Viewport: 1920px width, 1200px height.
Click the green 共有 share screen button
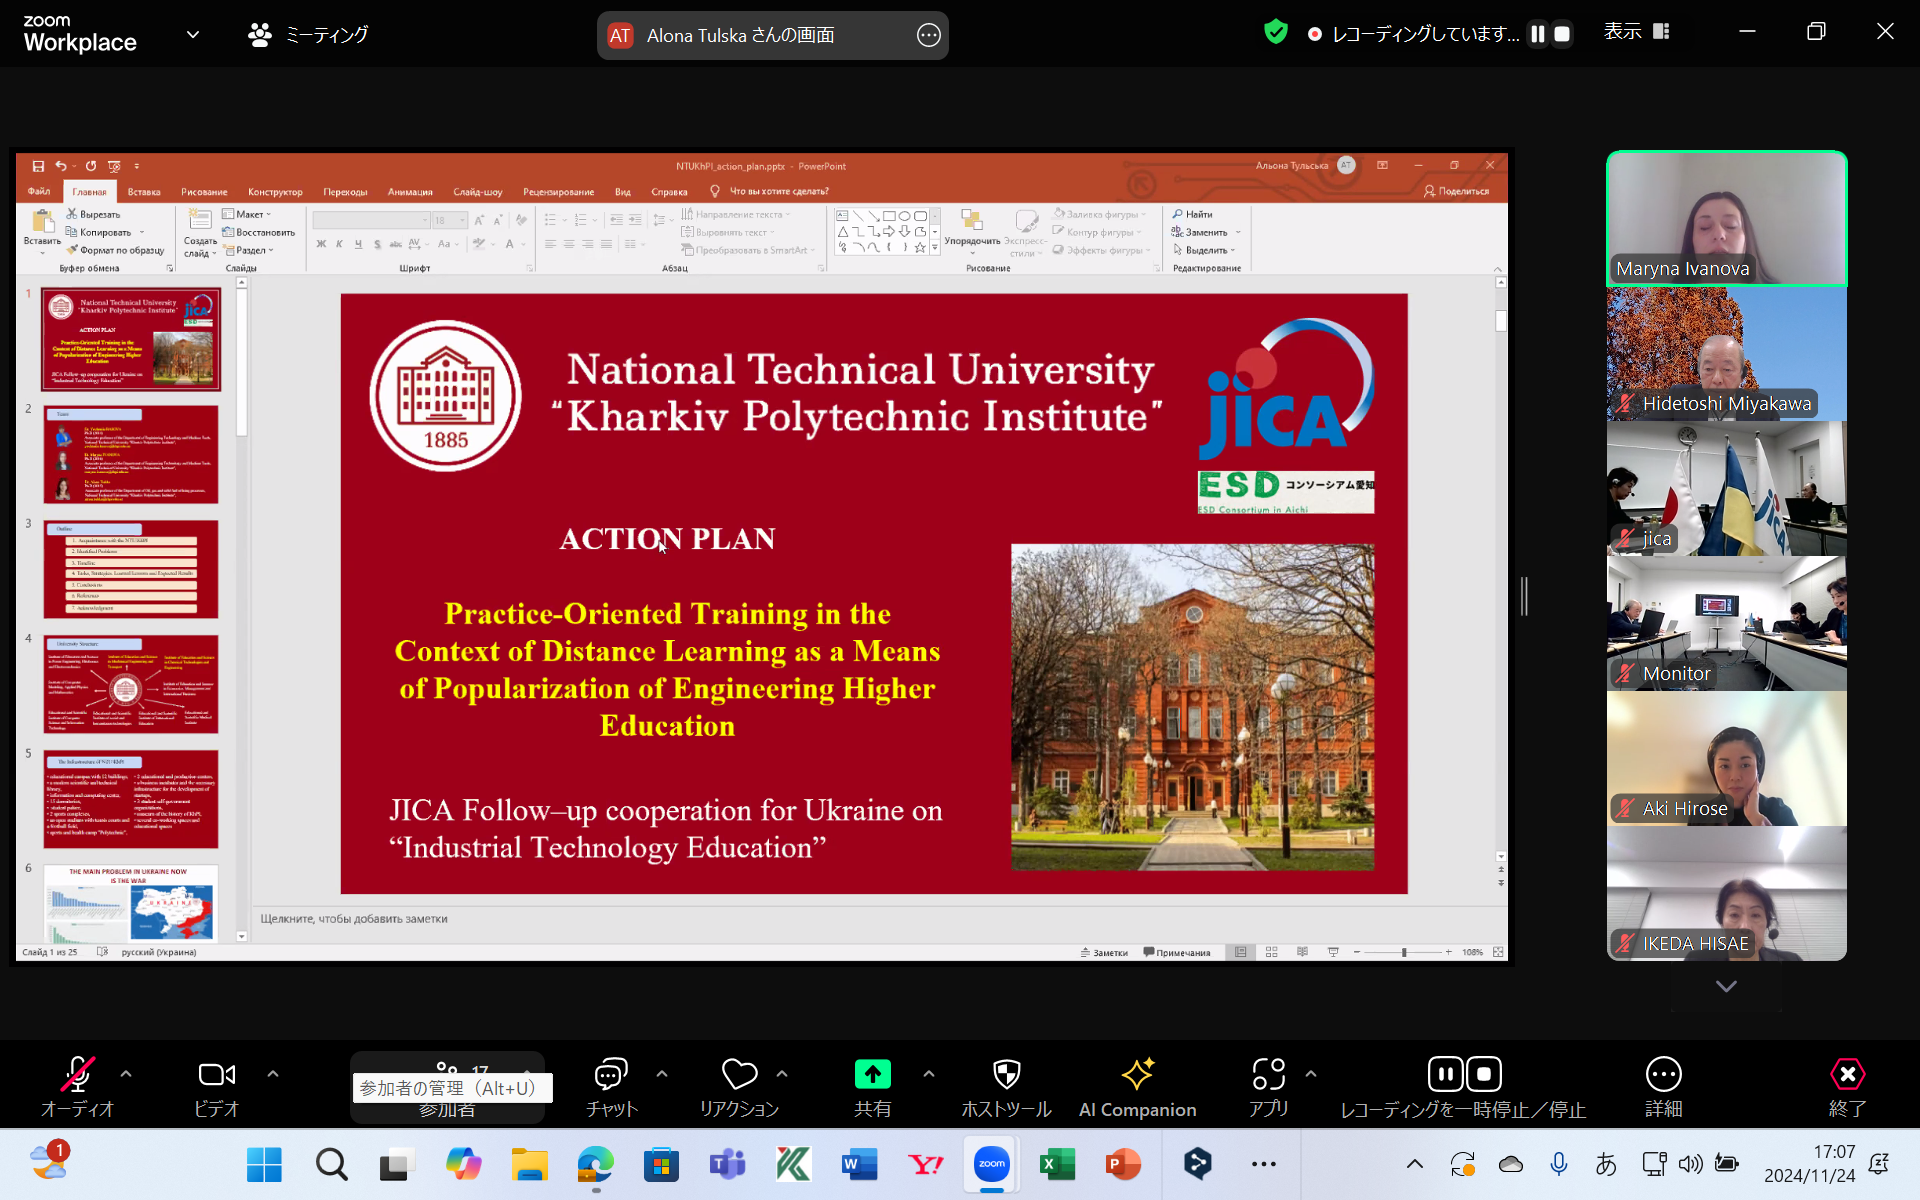point(872,1087)
